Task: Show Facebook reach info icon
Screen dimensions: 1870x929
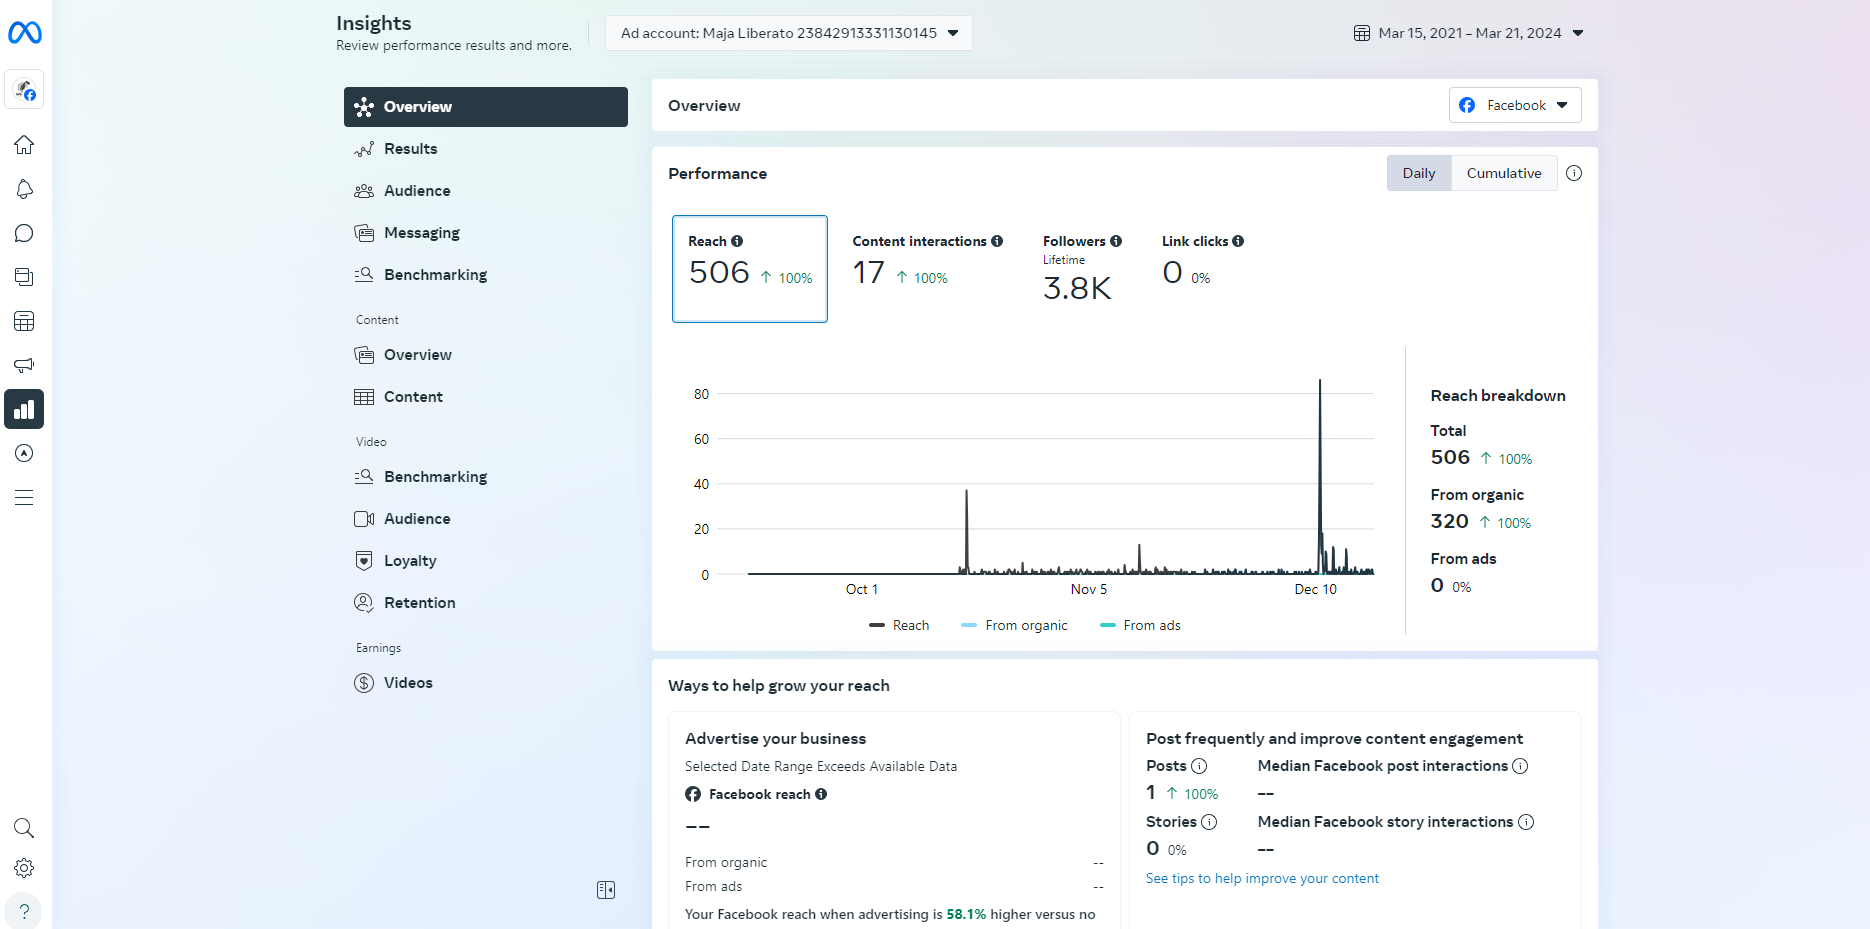Action: [821, 794]
